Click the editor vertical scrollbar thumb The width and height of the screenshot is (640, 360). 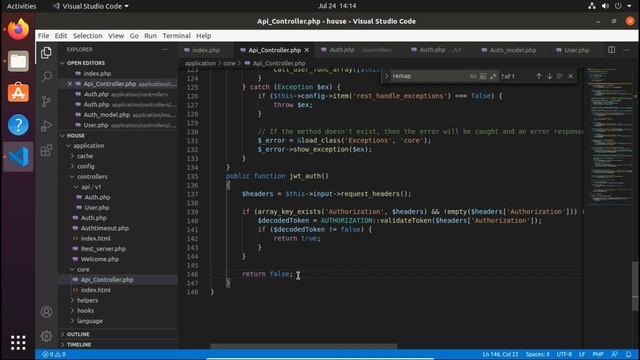tap(635, 286)
